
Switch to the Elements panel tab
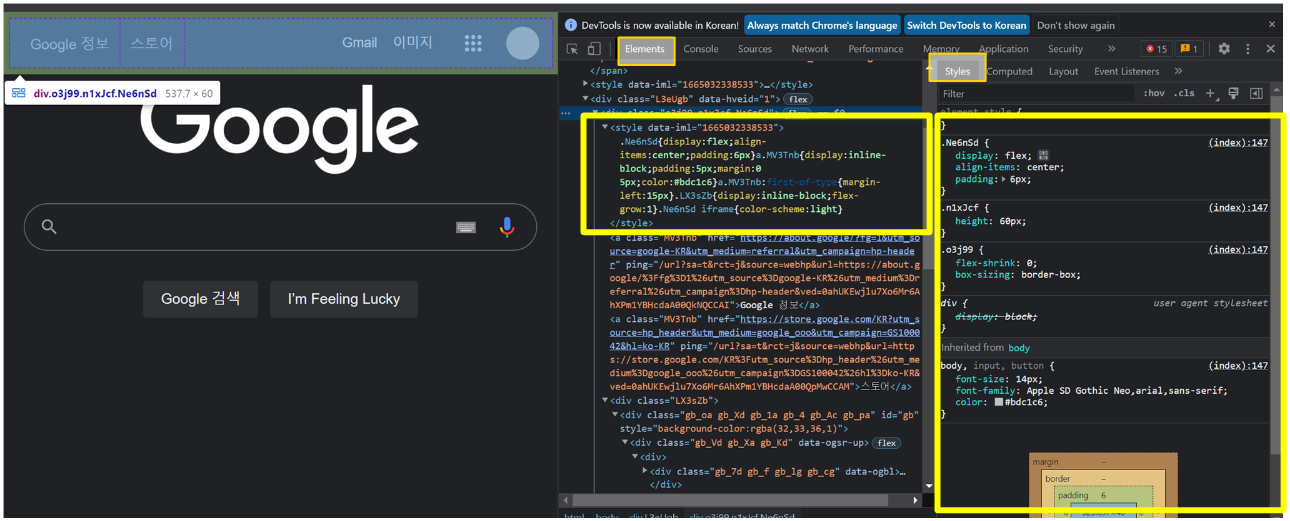point(645,49)
